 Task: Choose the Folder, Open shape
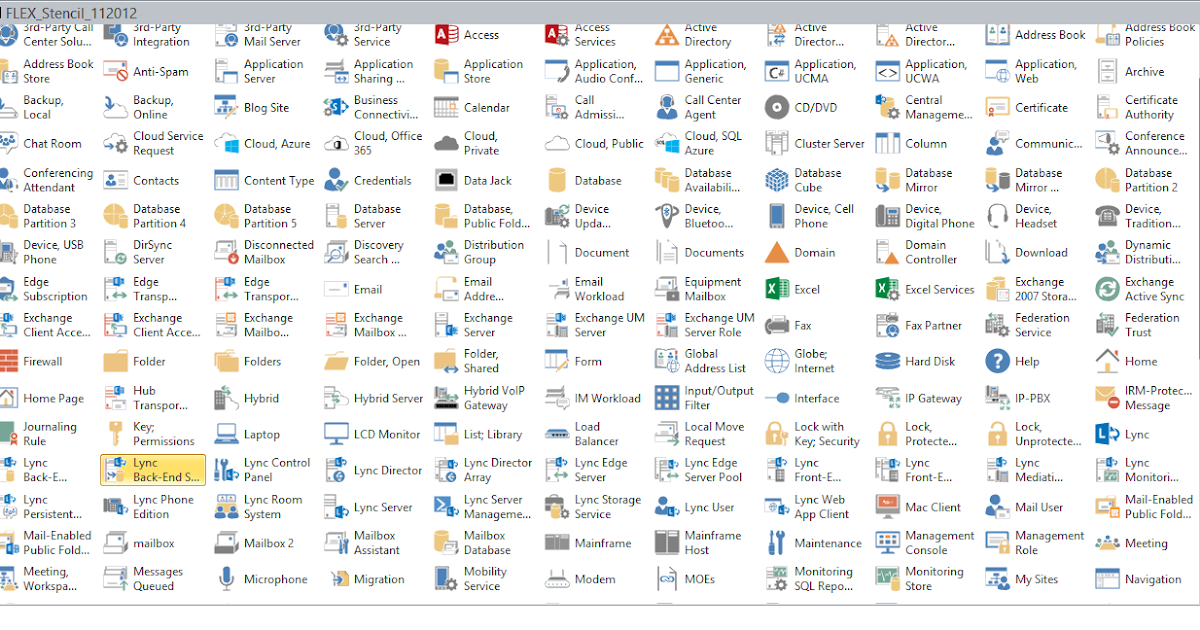(373, 361)
